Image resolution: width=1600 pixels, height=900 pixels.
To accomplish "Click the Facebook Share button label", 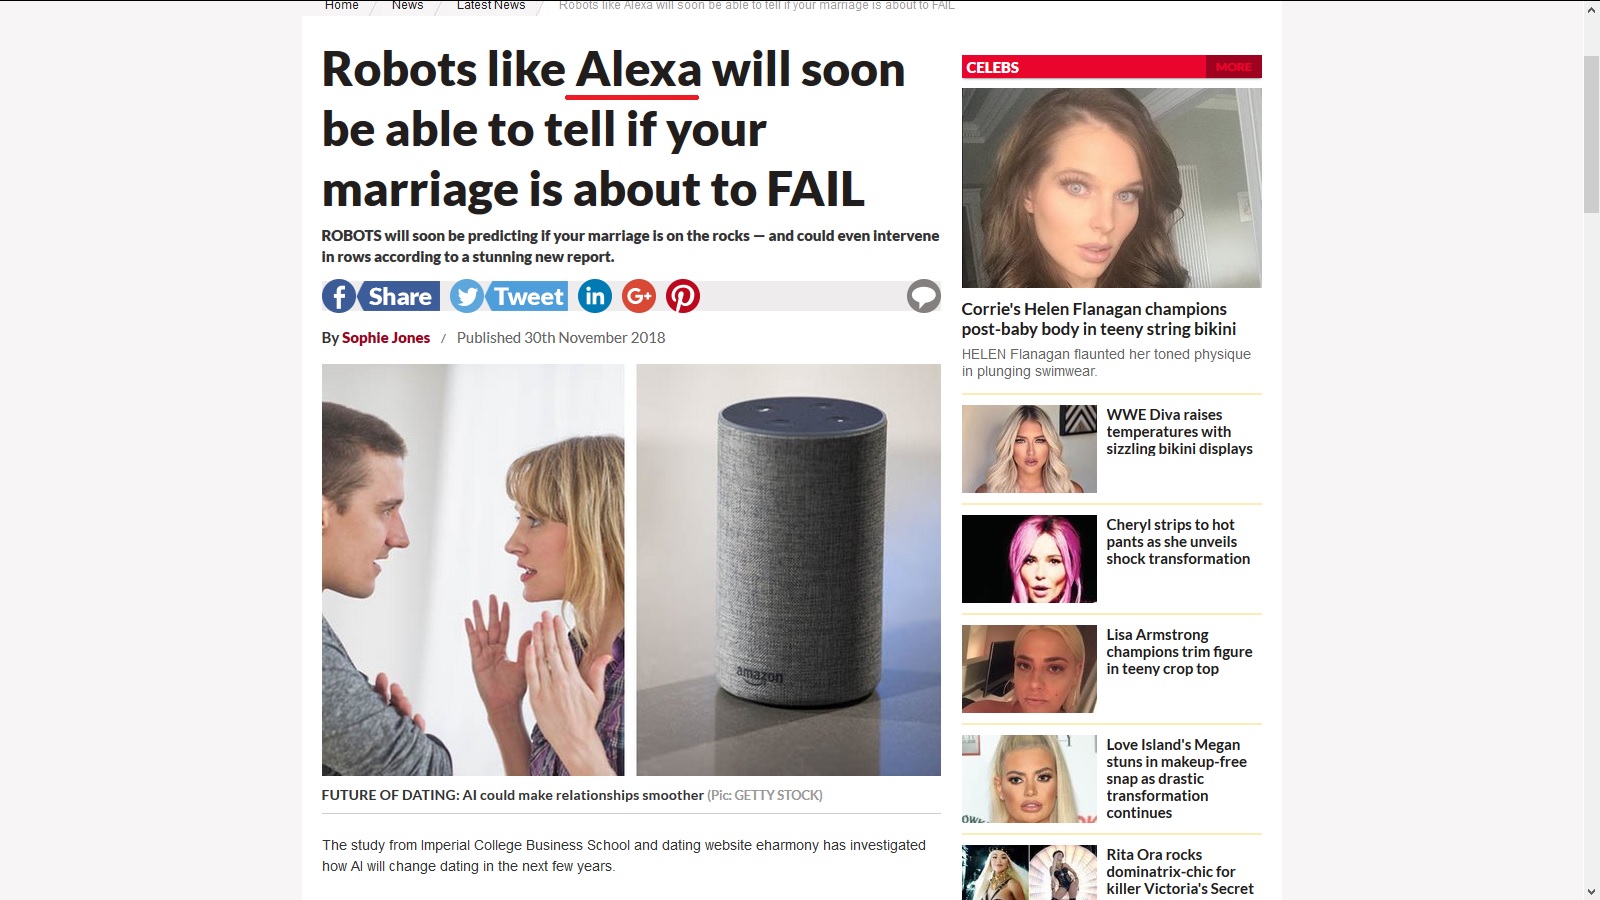I will (400, 296).
